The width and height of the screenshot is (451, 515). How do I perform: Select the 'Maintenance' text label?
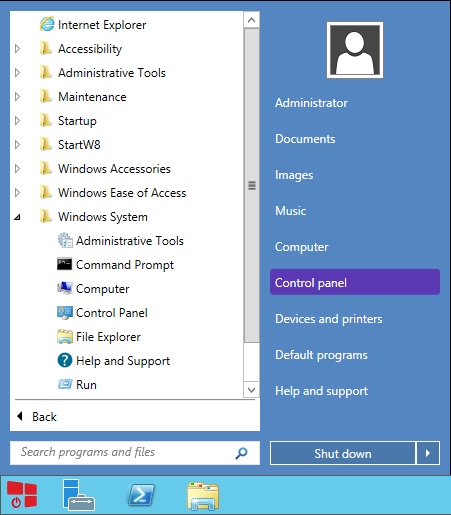click(92, 97)
